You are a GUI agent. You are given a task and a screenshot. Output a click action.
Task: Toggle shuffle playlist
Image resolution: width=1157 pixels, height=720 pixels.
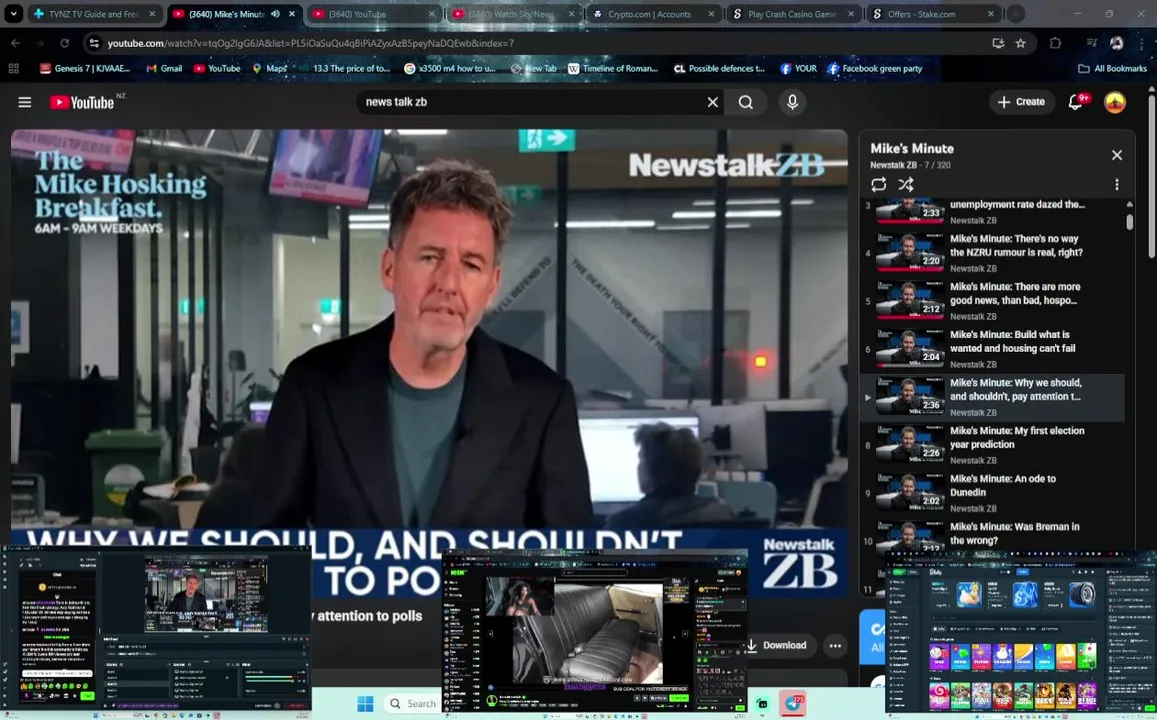tap(906, 184)
